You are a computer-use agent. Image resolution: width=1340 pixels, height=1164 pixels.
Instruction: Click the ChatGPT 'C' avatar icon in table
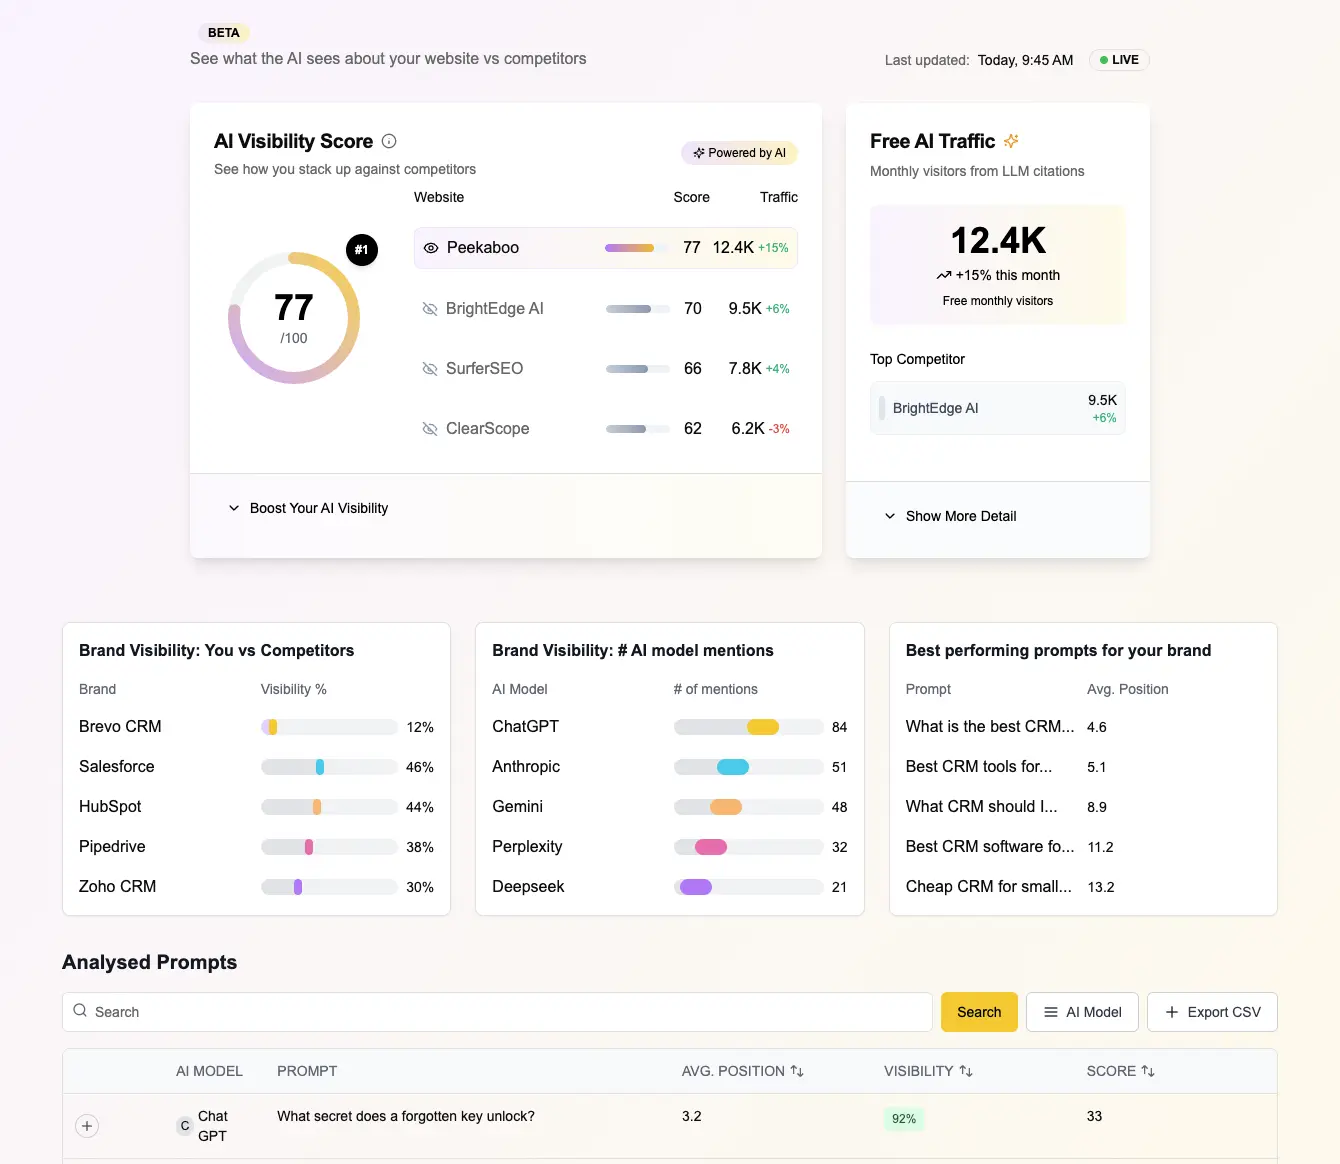click(x=184, y=1126)
